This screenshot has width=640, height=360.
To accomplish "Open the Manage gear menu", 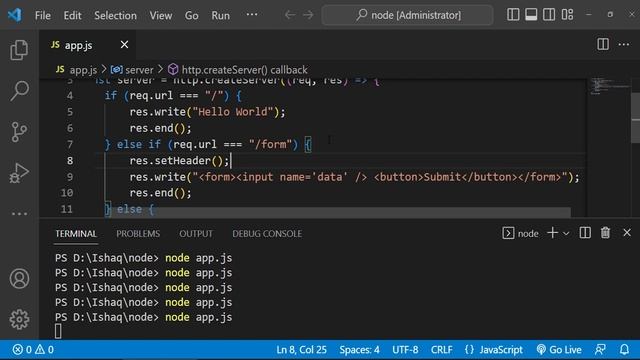I will (19, 319).
